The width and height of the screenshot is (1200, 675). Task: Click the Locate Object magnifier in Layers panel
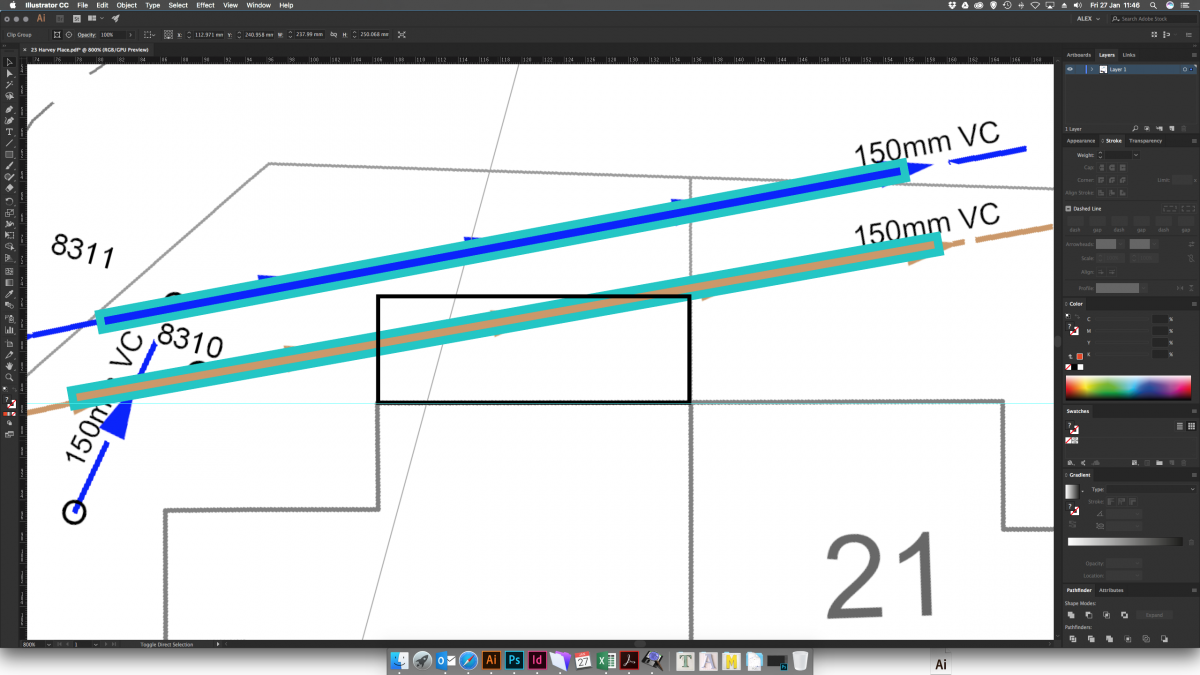point(1133,129)
